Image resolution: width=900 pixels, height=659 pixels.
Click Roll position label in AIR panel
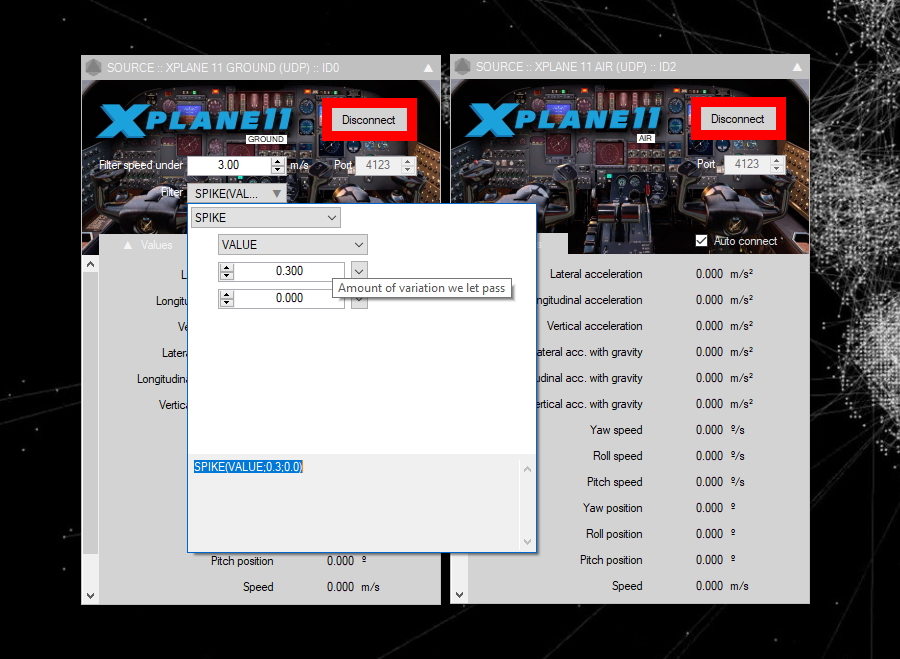point(614,534)
